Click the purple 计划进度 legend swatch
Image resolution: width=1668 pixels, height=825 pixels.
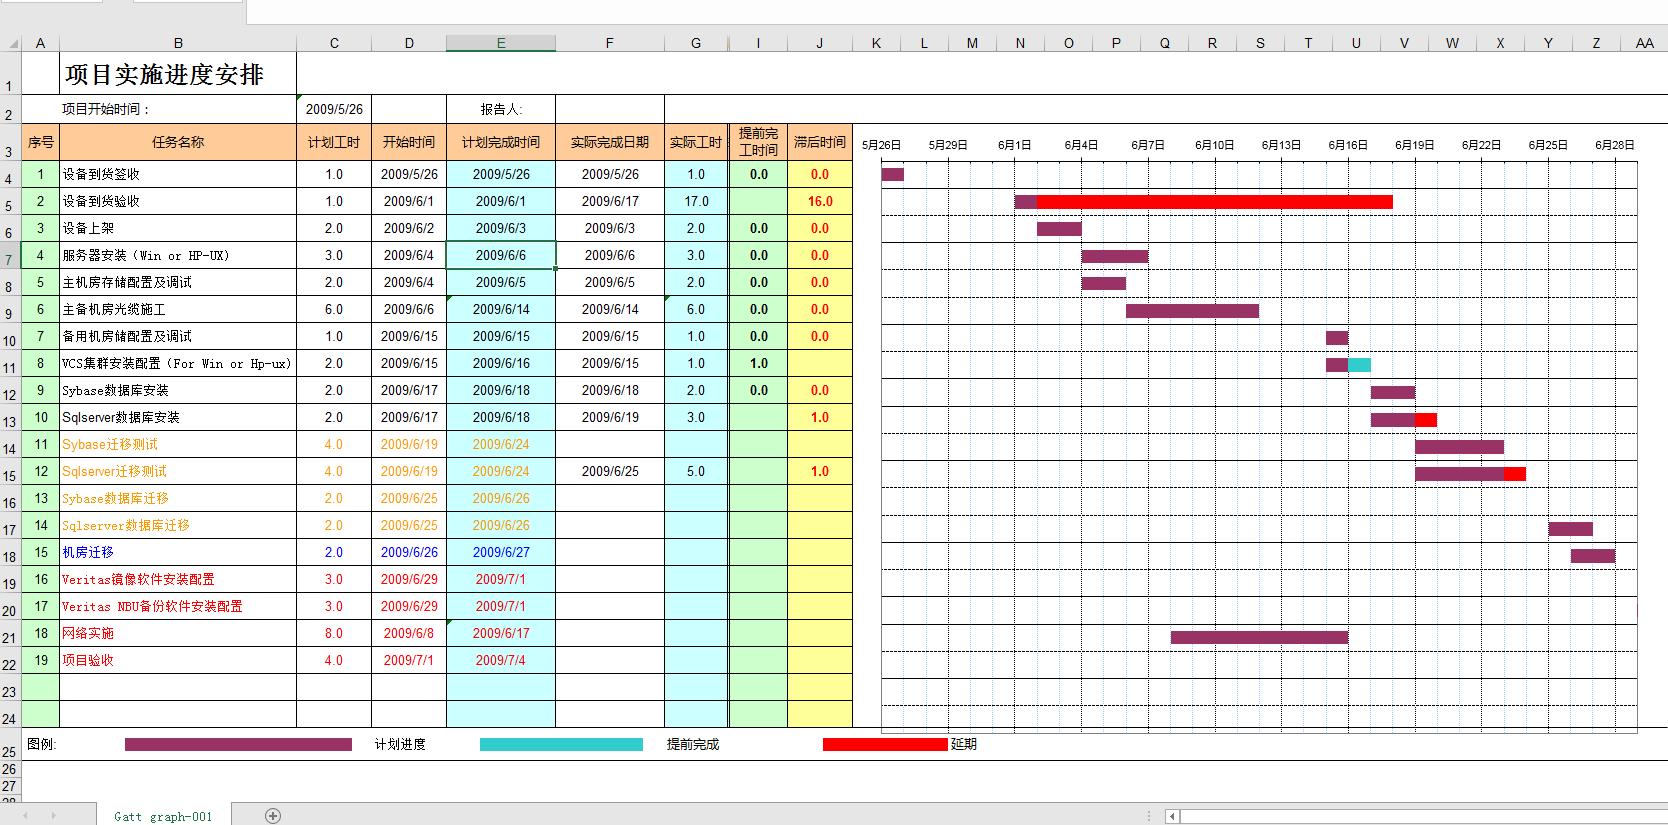(x=238, y=744)
